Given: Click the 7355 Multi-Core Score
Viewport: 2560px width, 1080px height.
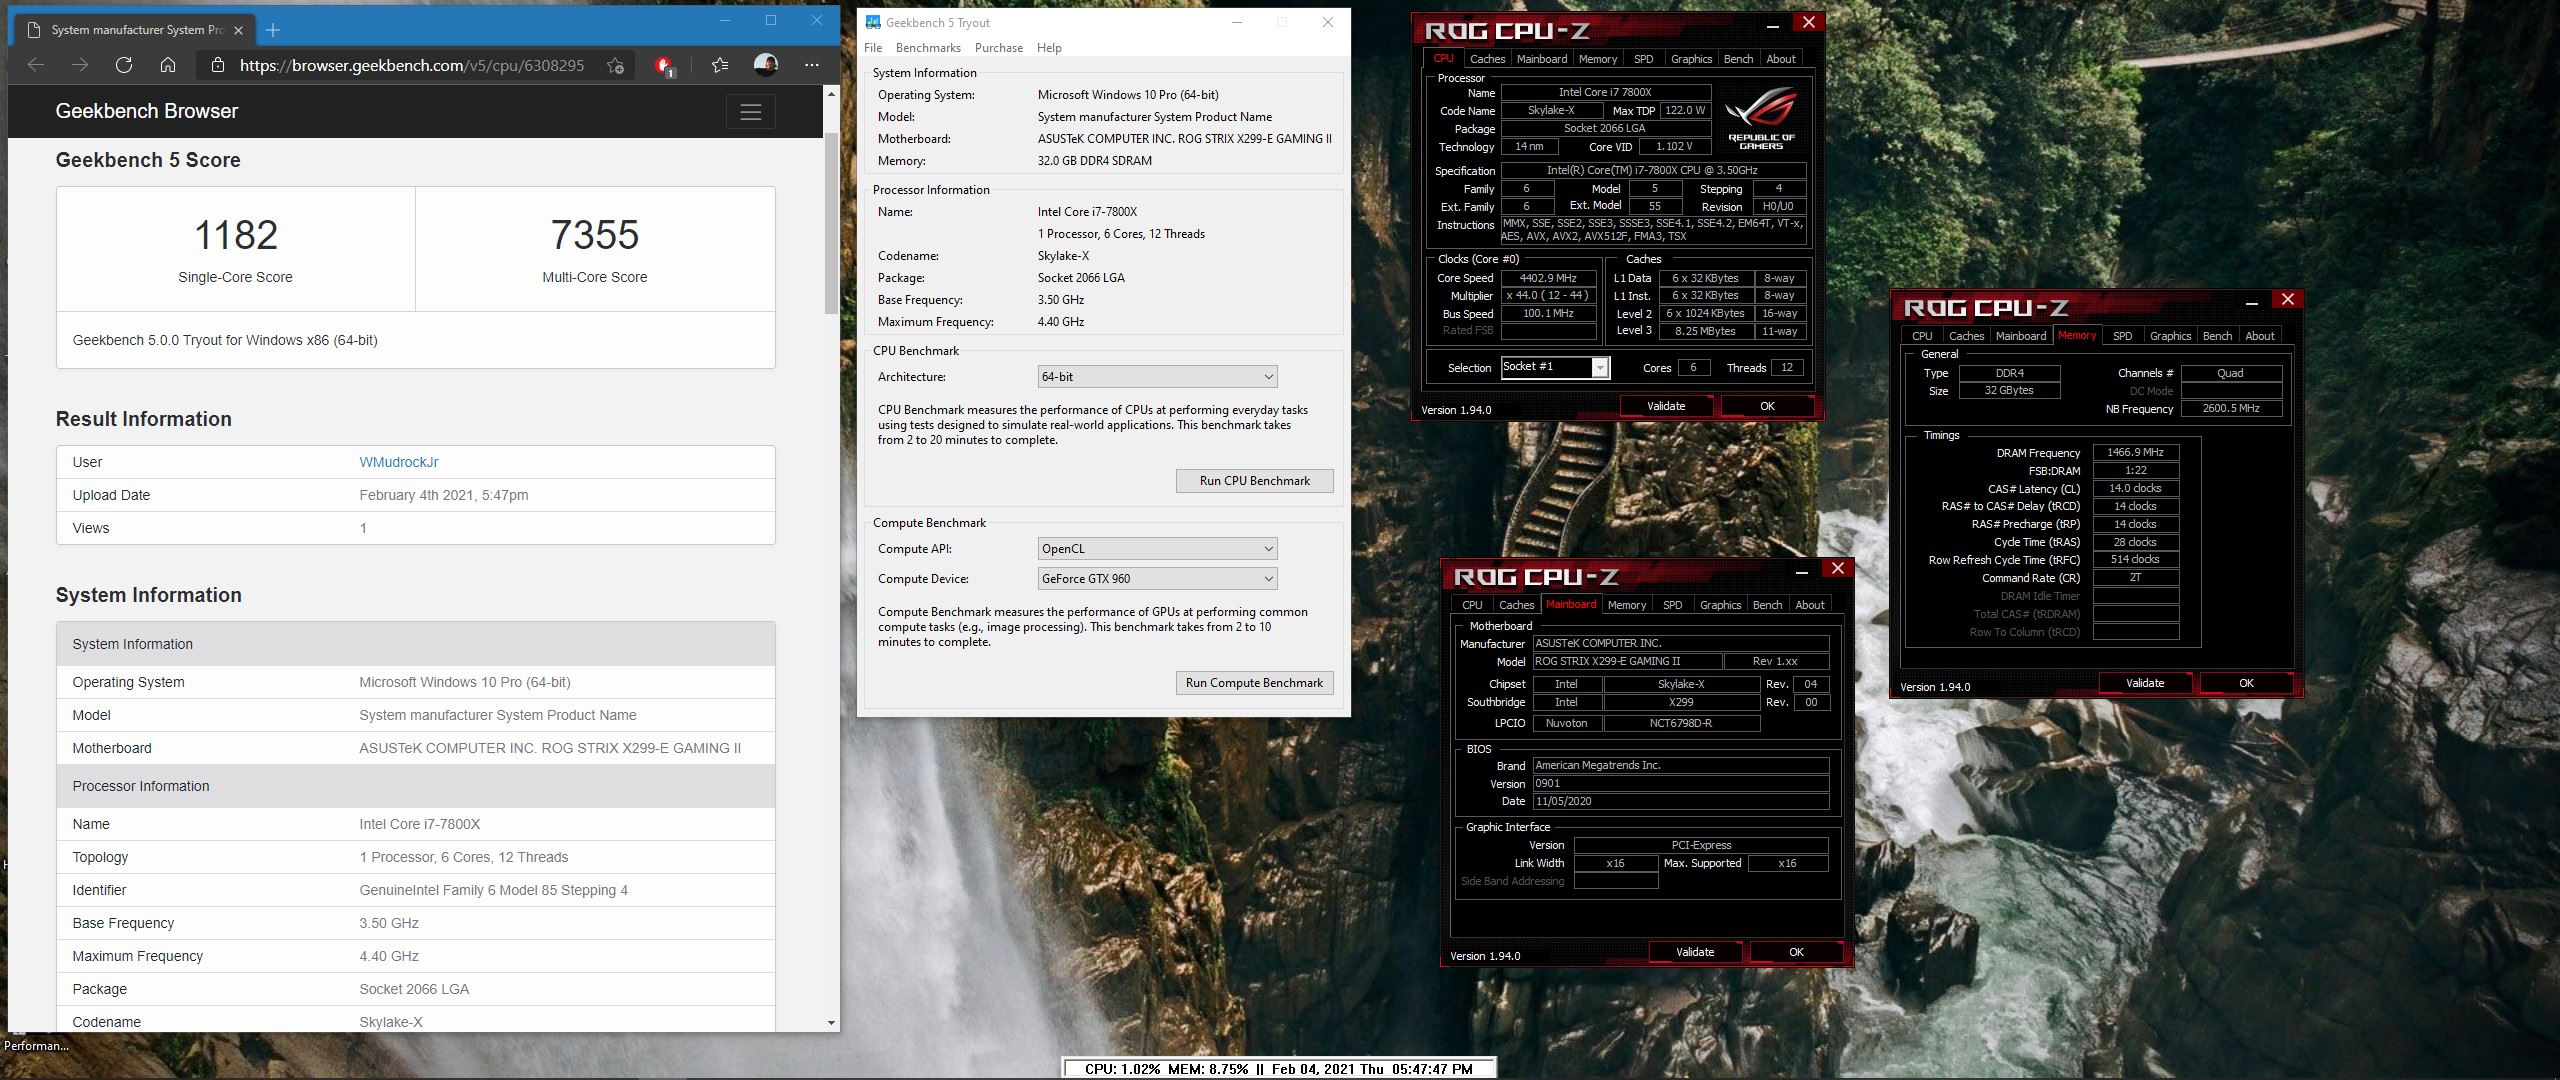Looking at the screenshot, I should (x=595, y=235).
